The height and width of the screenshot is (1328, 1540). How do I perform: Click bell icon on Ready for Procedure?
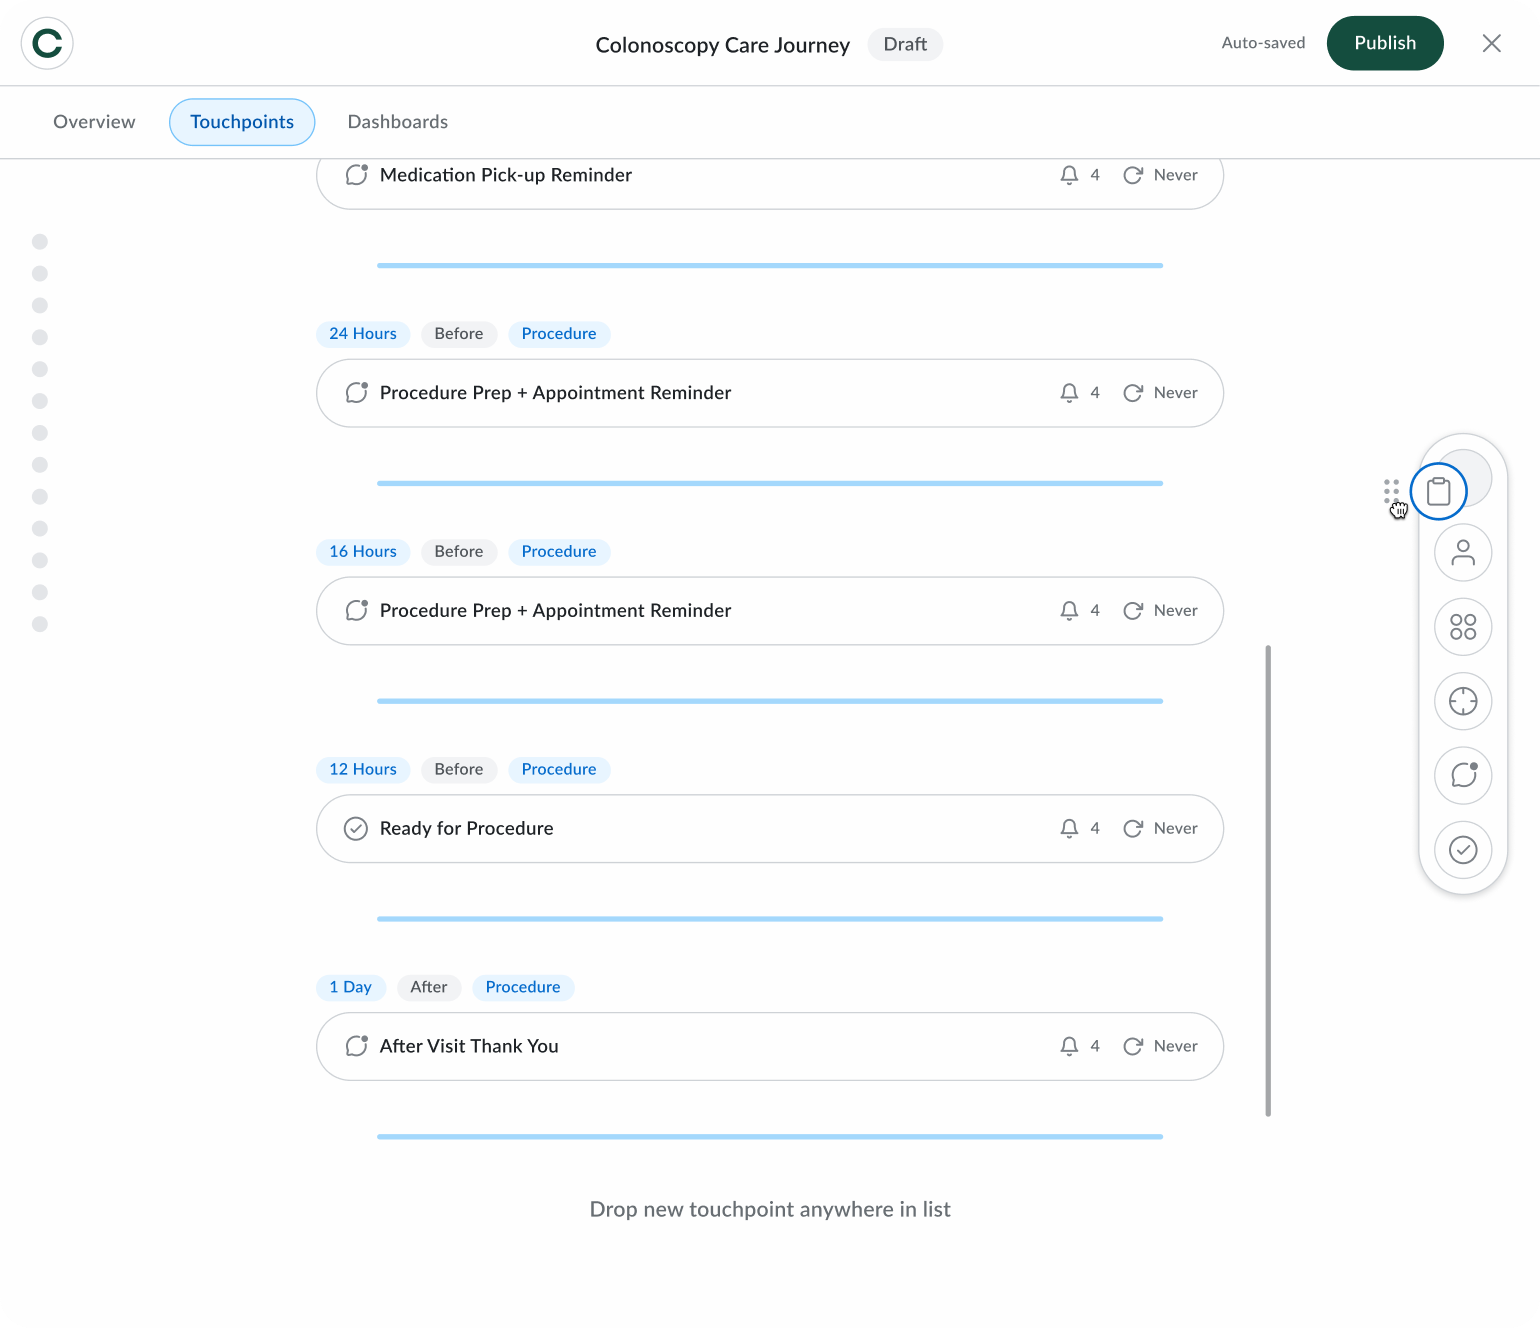[1069, 829]
